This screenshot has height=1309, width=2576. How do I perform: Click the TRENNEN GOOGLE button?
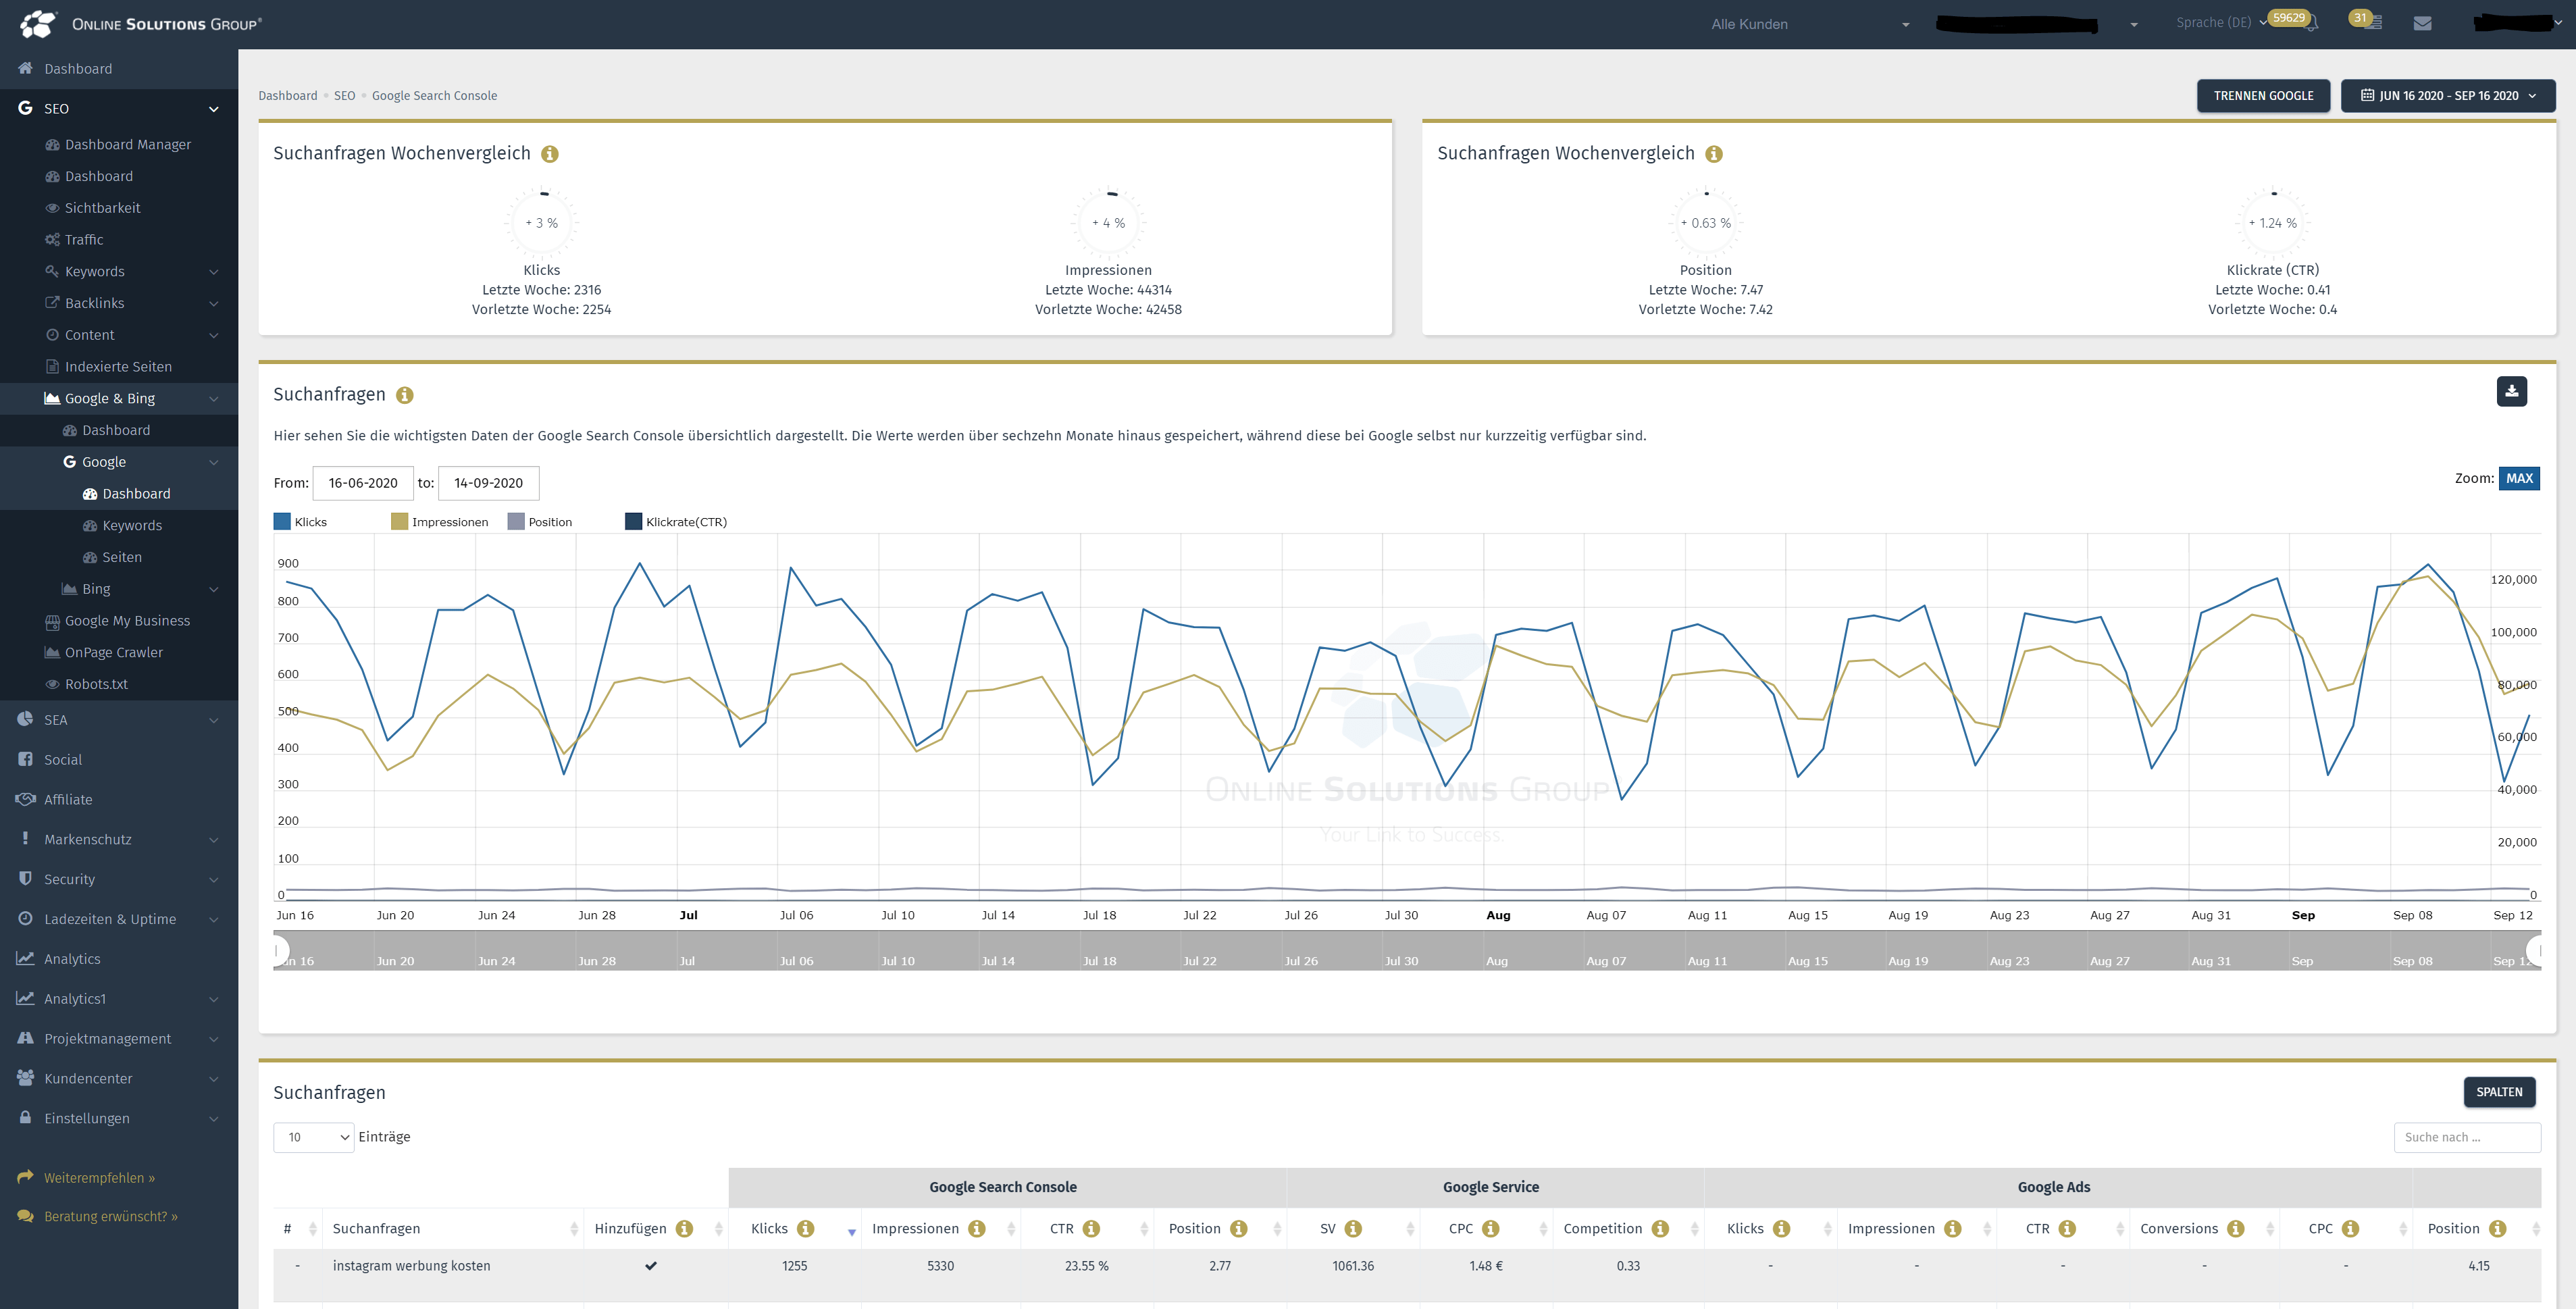[2263, 96]
